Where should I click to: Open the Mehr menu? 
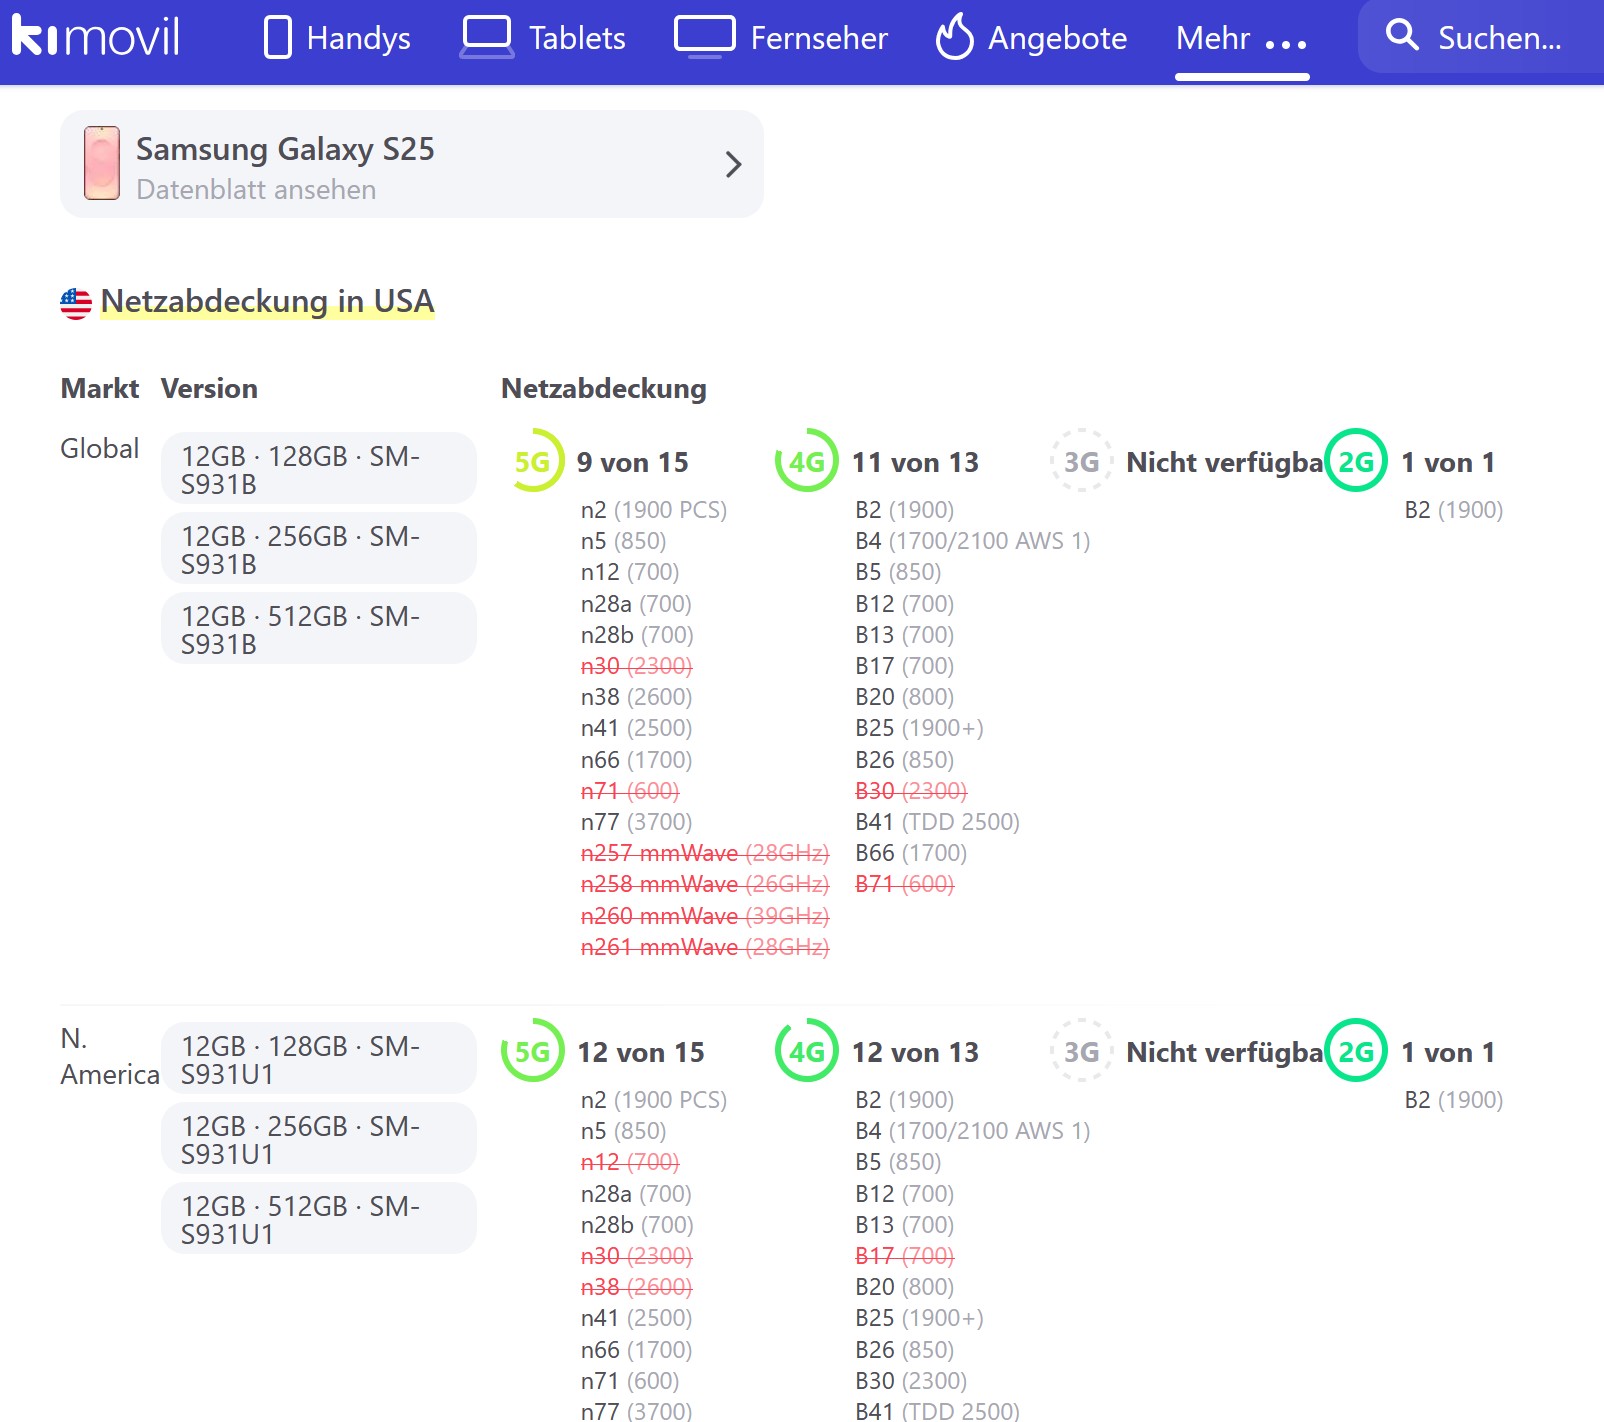click(1241, 40)
